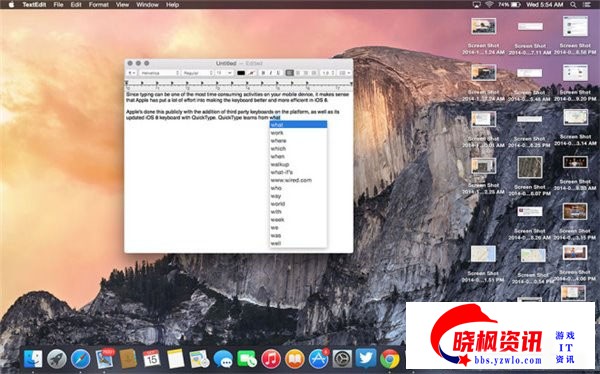Open the Safari icon in the Dock

click(80, 359)
